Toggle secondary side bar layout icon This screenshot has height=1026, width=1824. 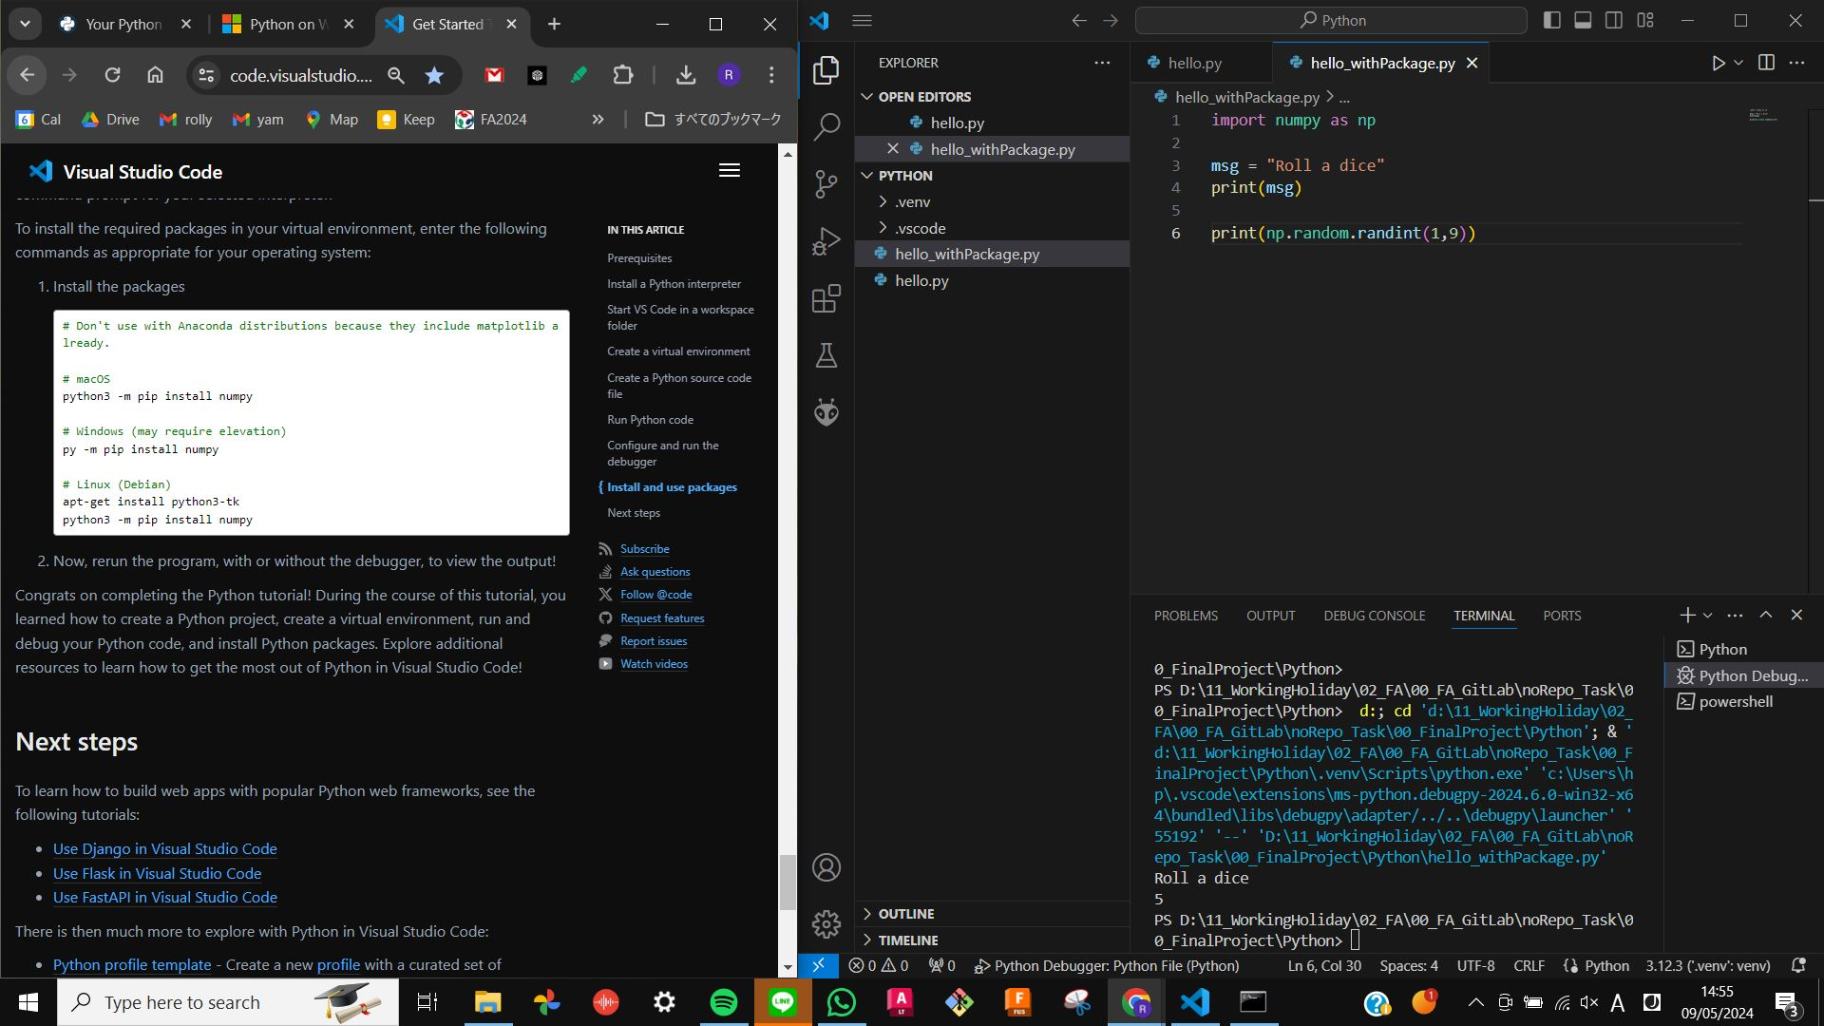click(x=1614, y=20)
